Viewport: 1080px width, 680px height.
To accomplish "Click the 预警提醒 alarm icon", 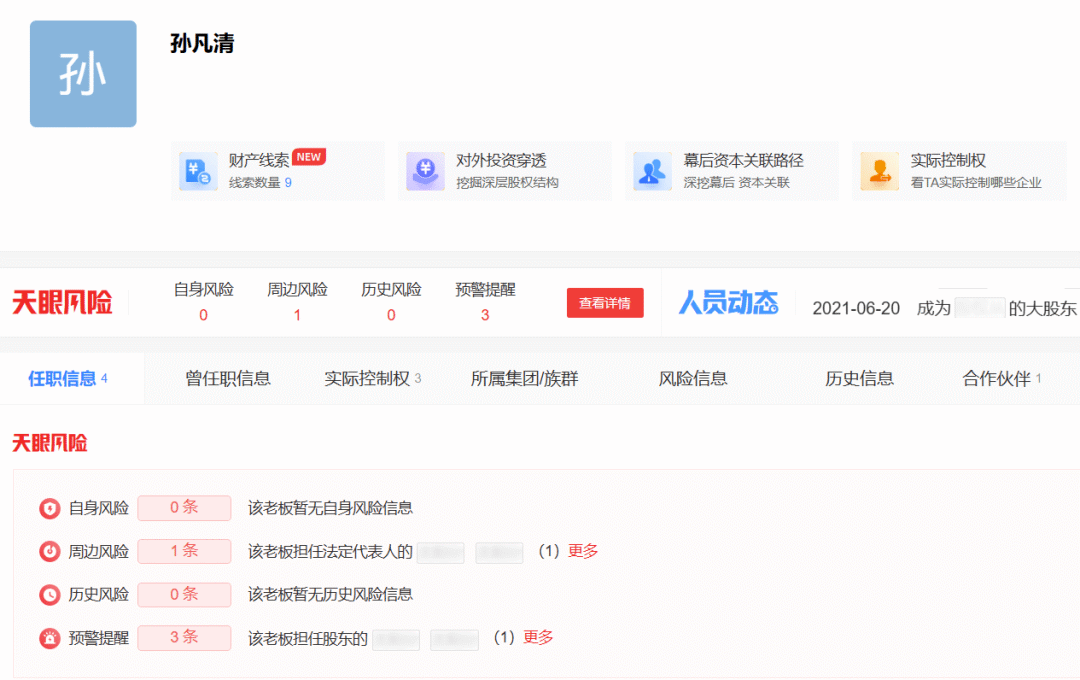I will [x=49, y=637].
